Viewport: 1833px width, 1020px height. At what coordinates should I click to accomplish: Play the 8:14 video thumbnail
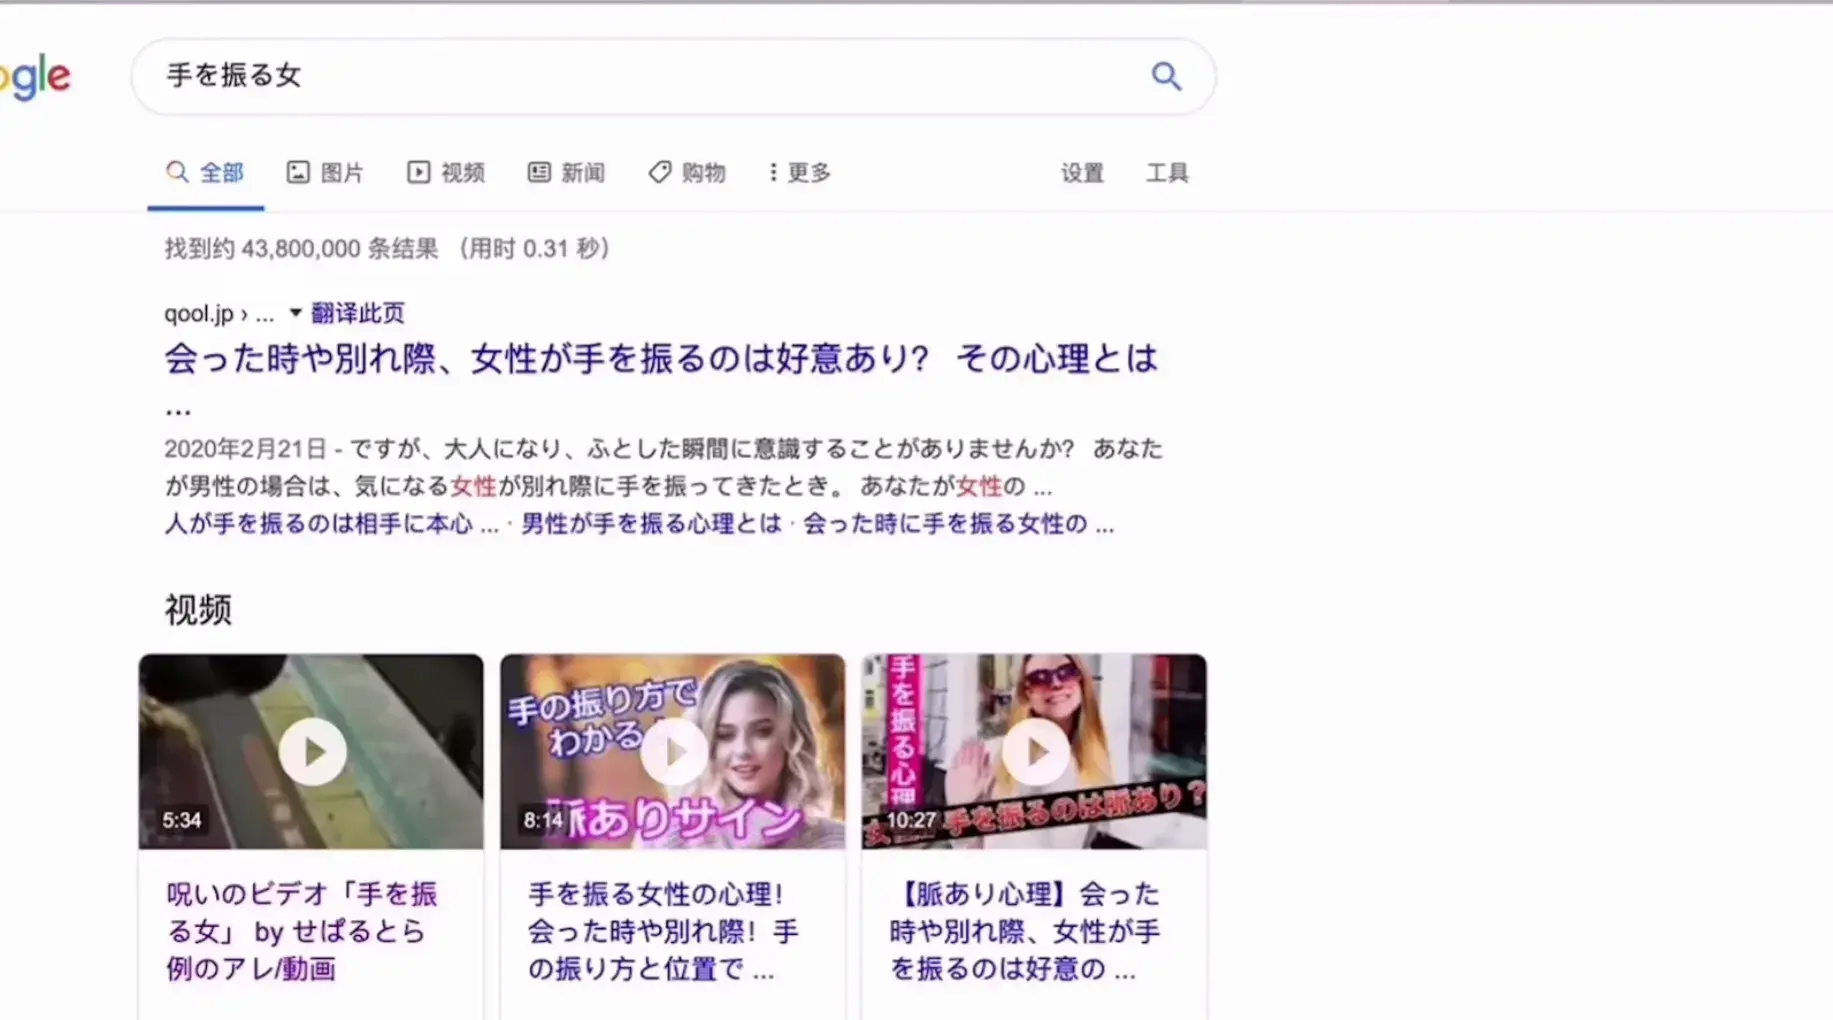[673, 751]
